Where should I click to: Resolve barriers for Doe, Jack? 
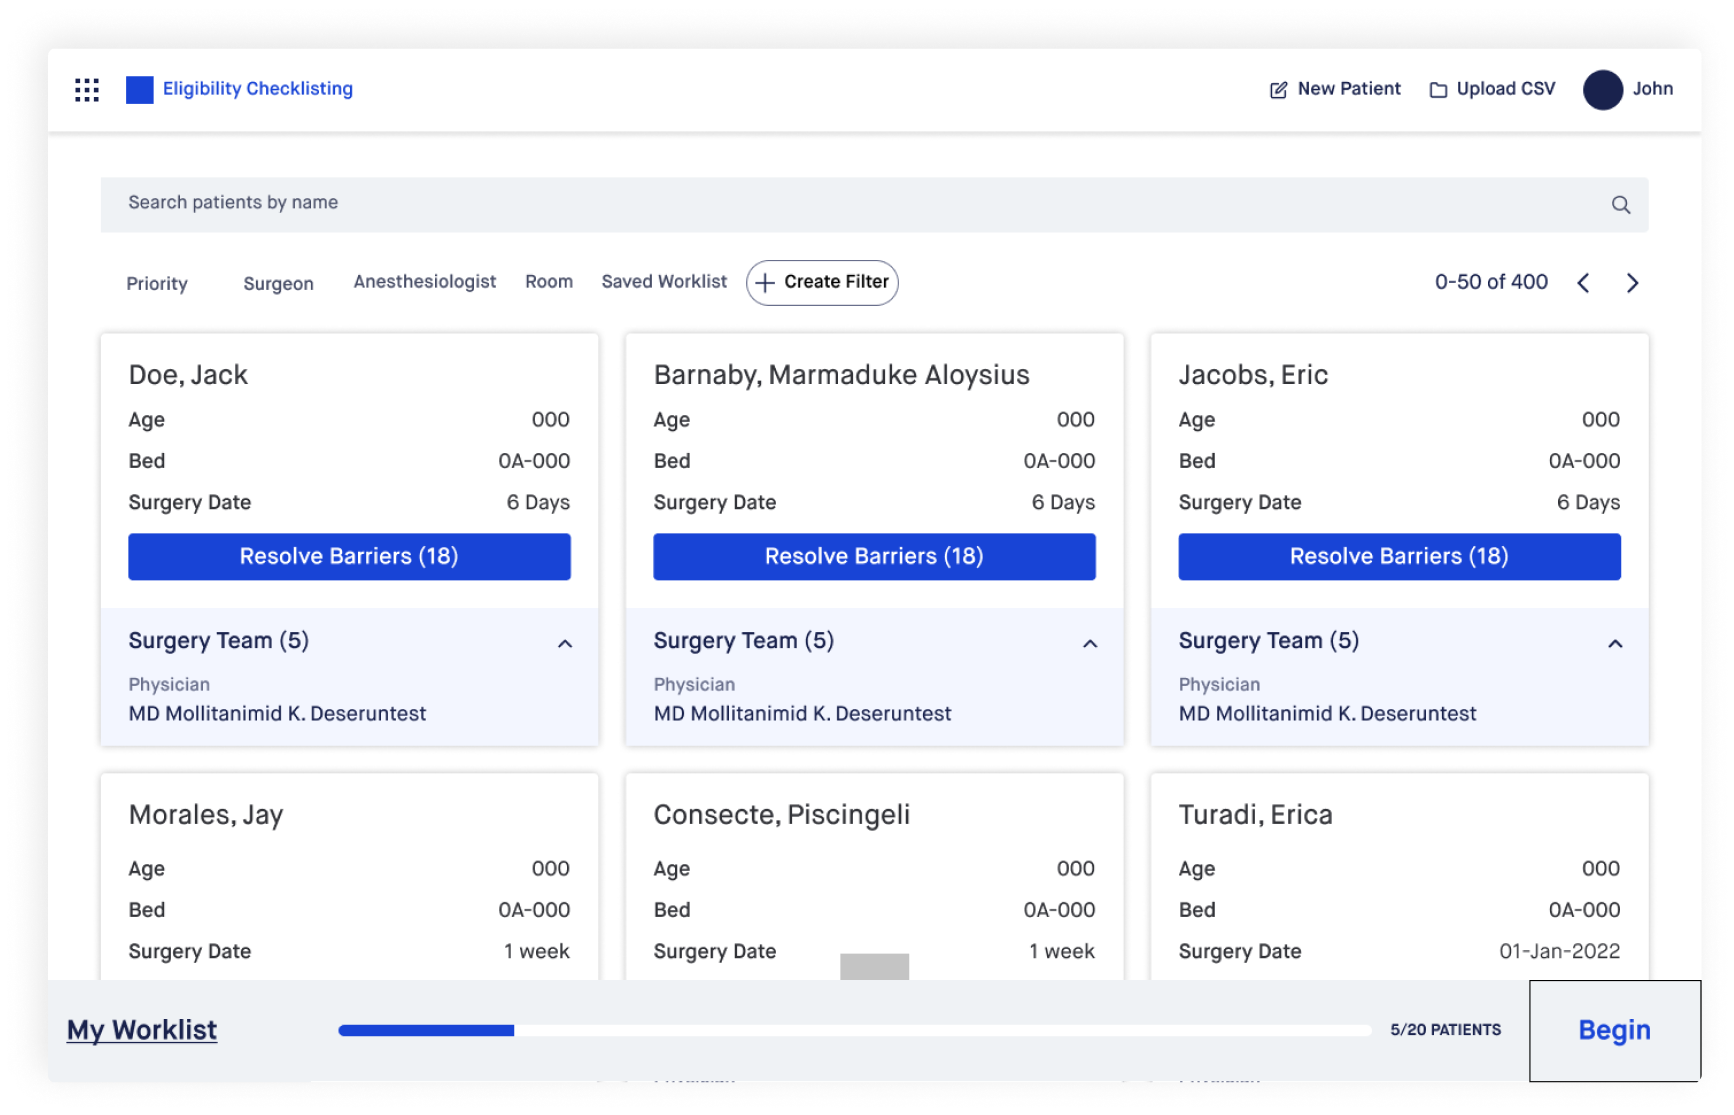(349, 556)
